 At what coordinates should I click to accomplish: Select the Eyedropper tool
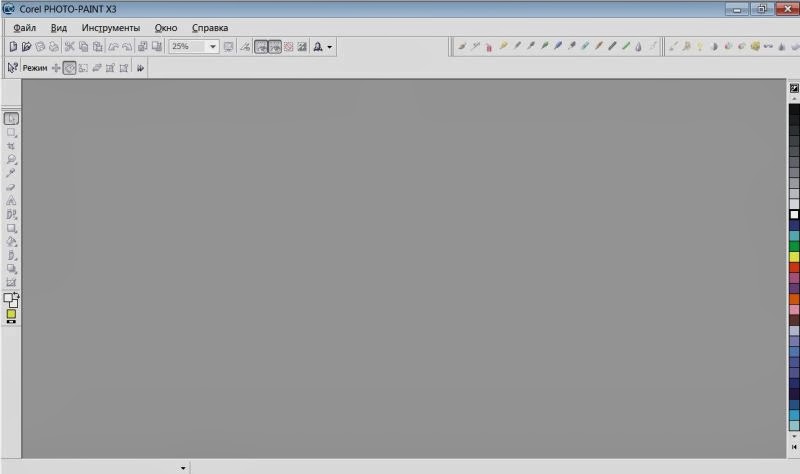coord(11,173)
